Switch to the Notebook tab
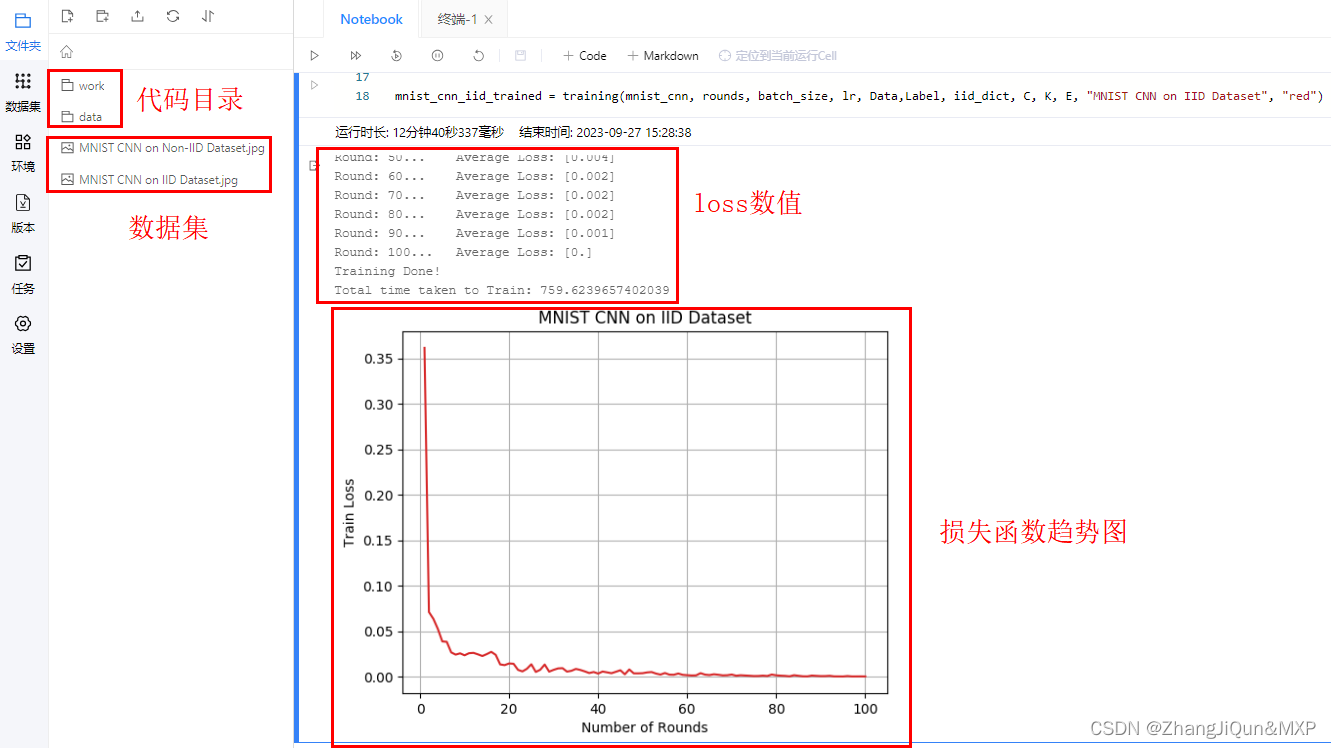The image size is (1331, 748). 371,19
